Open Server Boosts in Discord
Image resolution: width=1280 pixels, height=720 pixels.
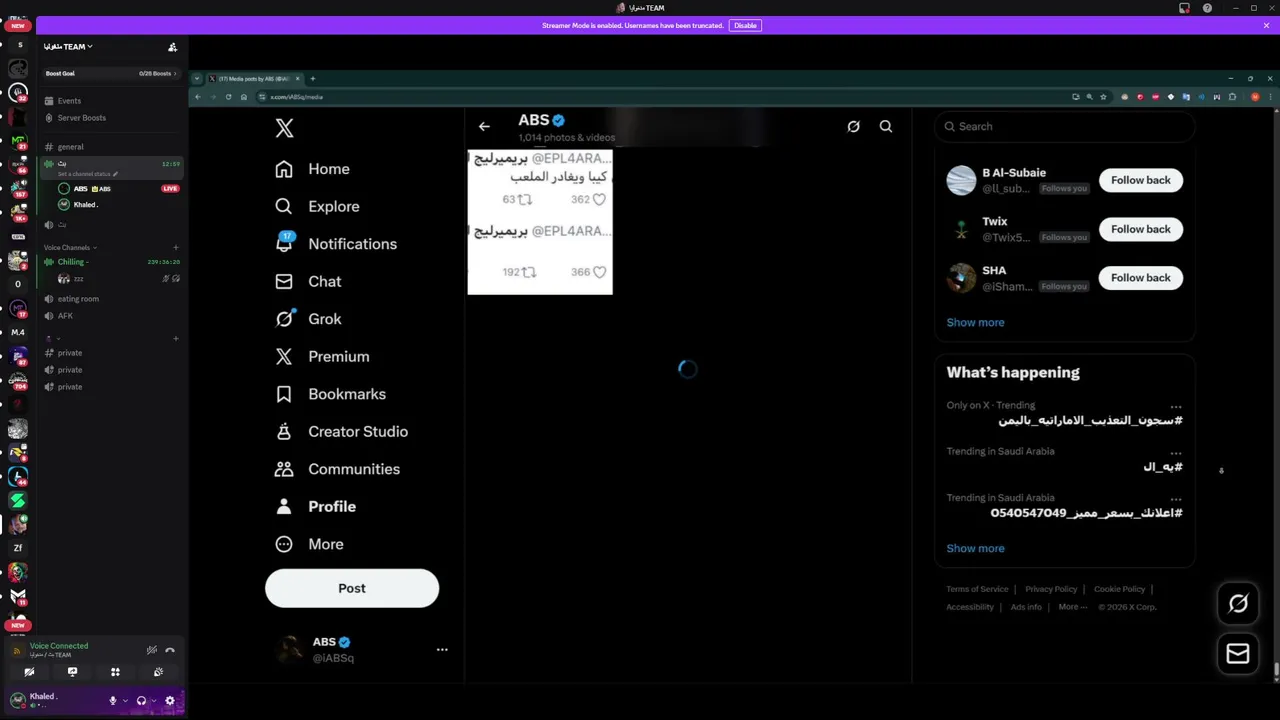pos(75,118)
